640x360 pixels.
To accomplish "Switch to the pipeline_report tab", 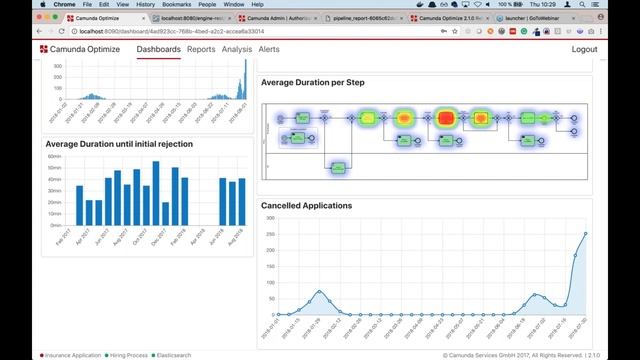I will coord(363,18).
